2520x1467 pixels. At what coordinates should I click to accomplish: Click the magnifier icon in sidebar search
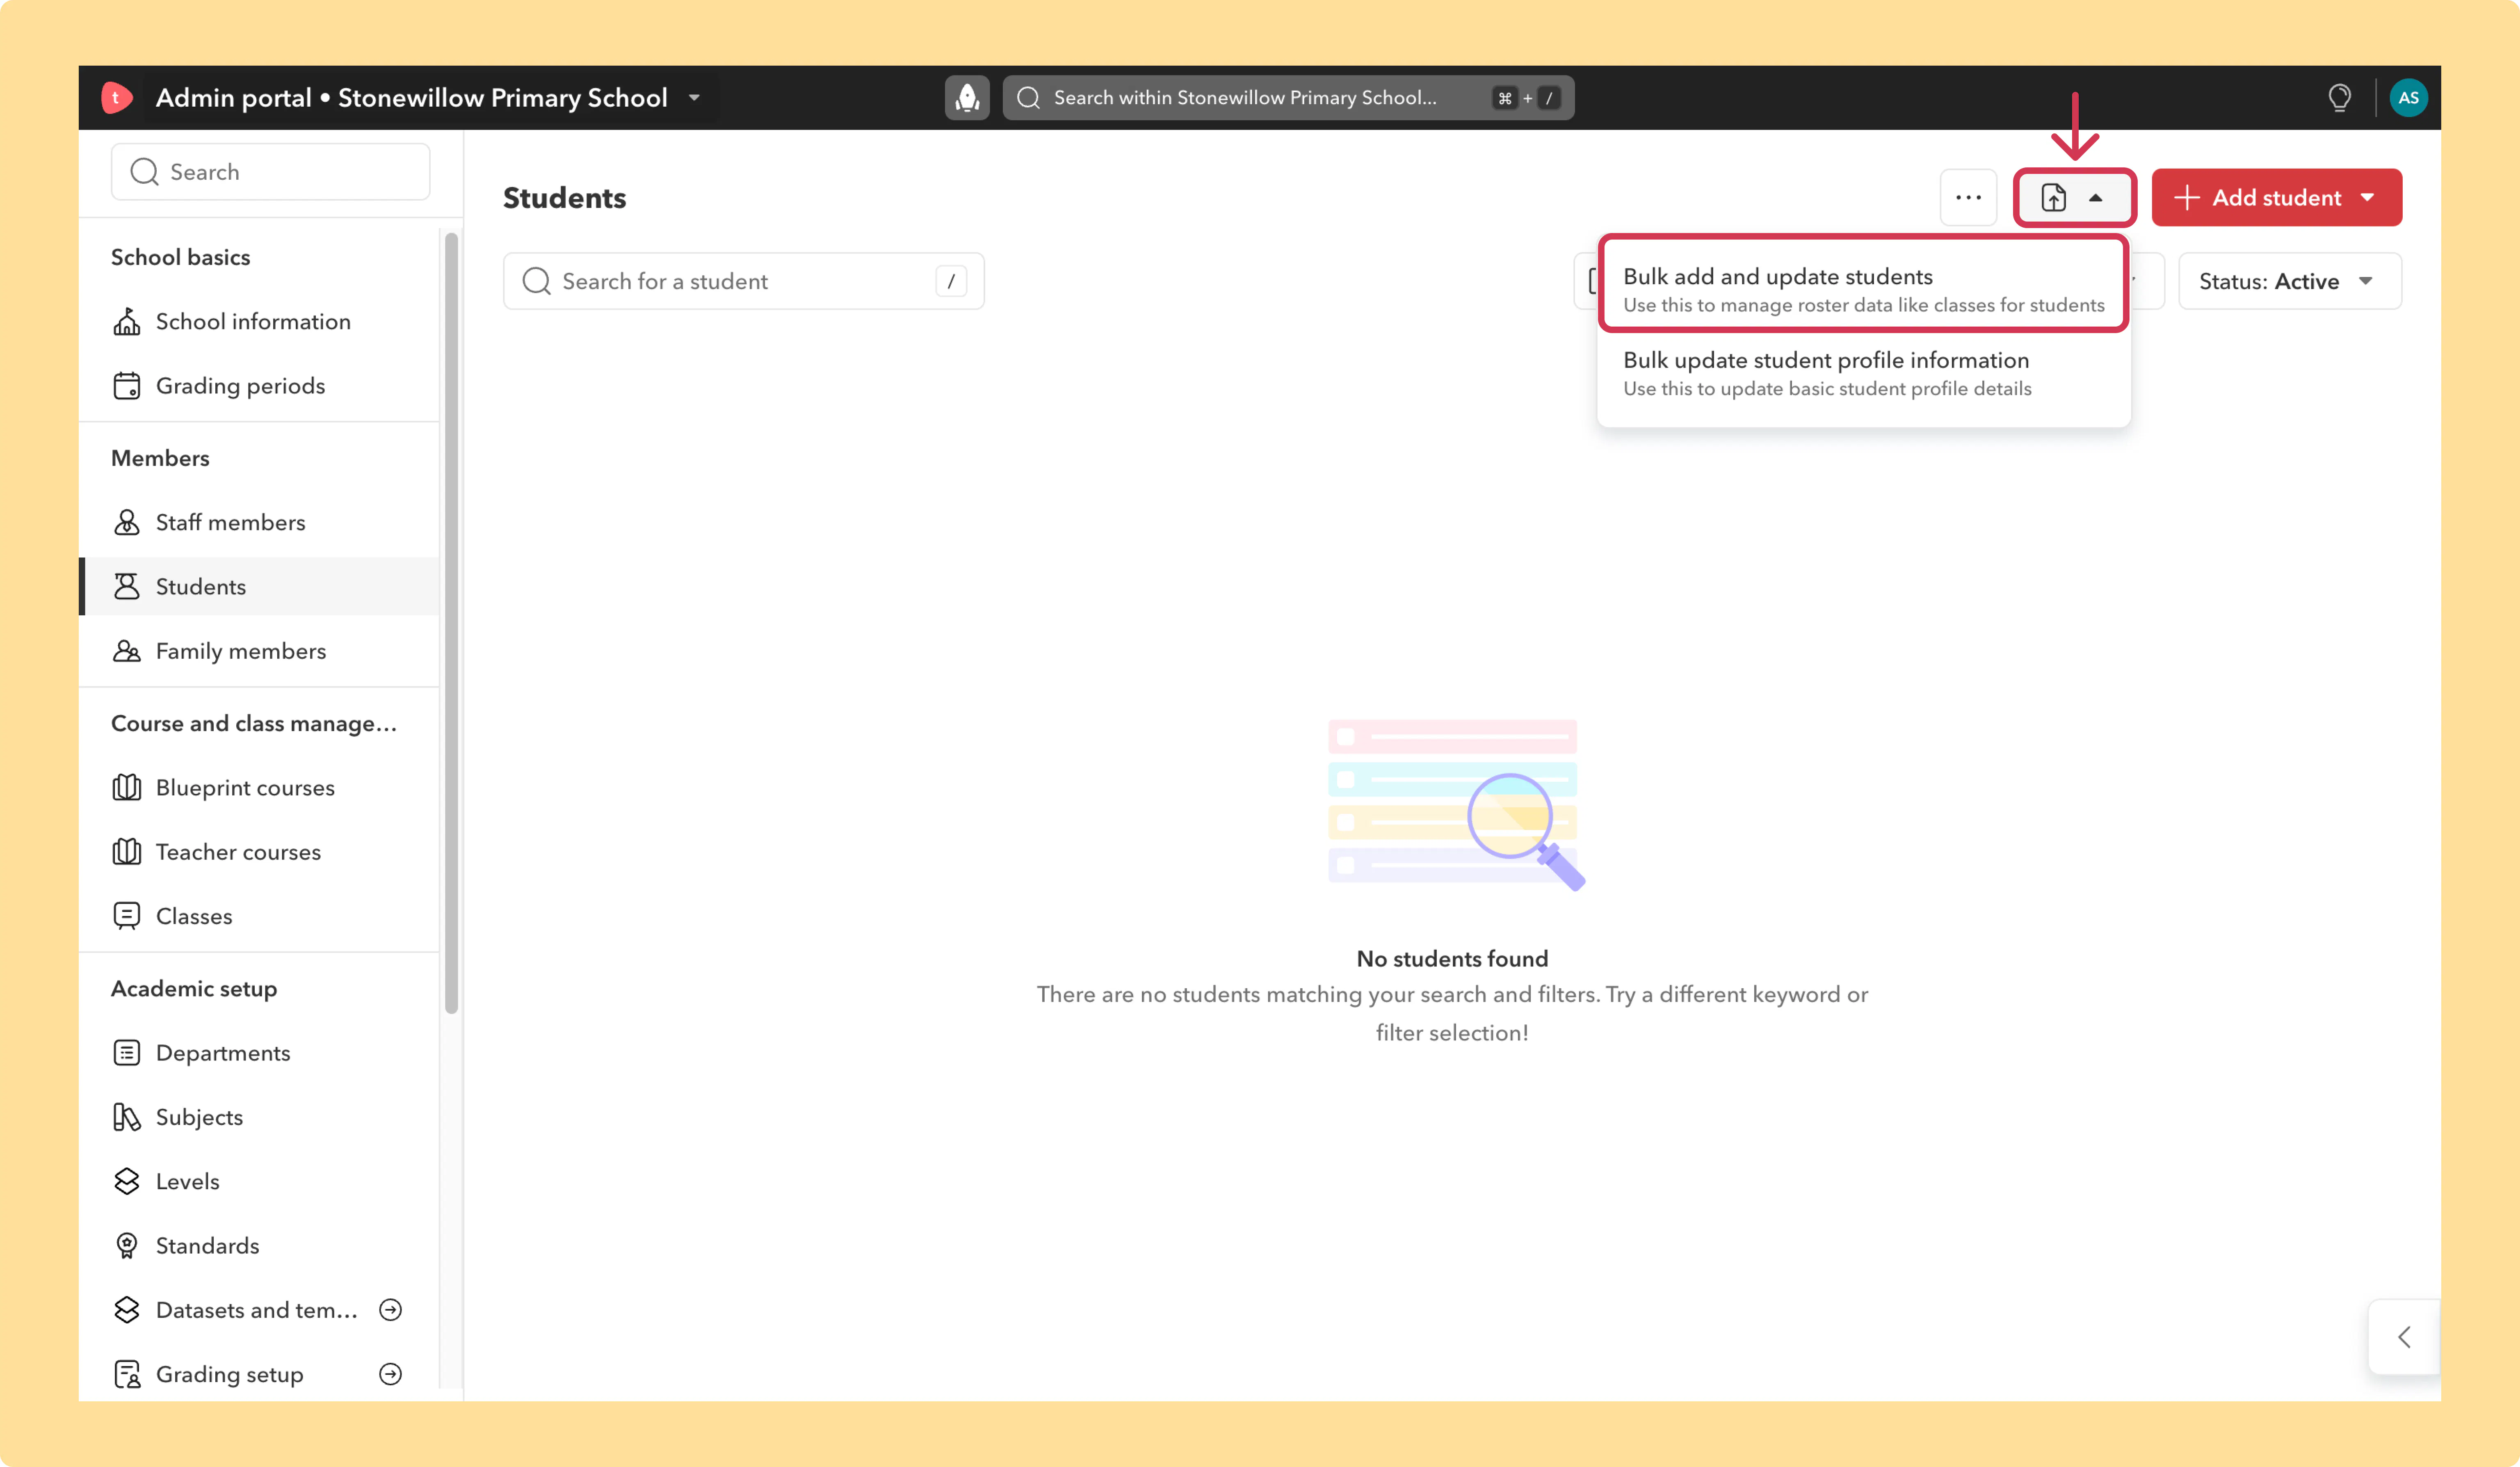click(x=145, y=172)
